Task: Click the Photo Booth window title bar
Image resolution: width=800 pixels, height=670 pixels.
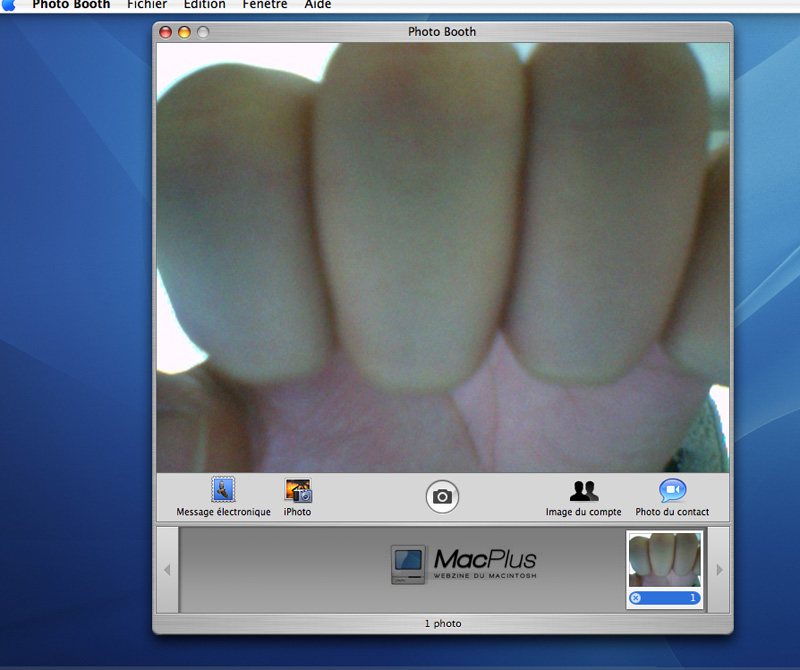Action: click(442, 32)
